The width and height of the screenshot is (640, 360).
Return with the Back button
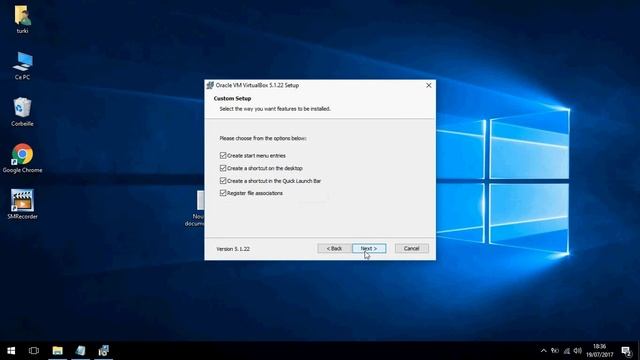coord(334,248)
